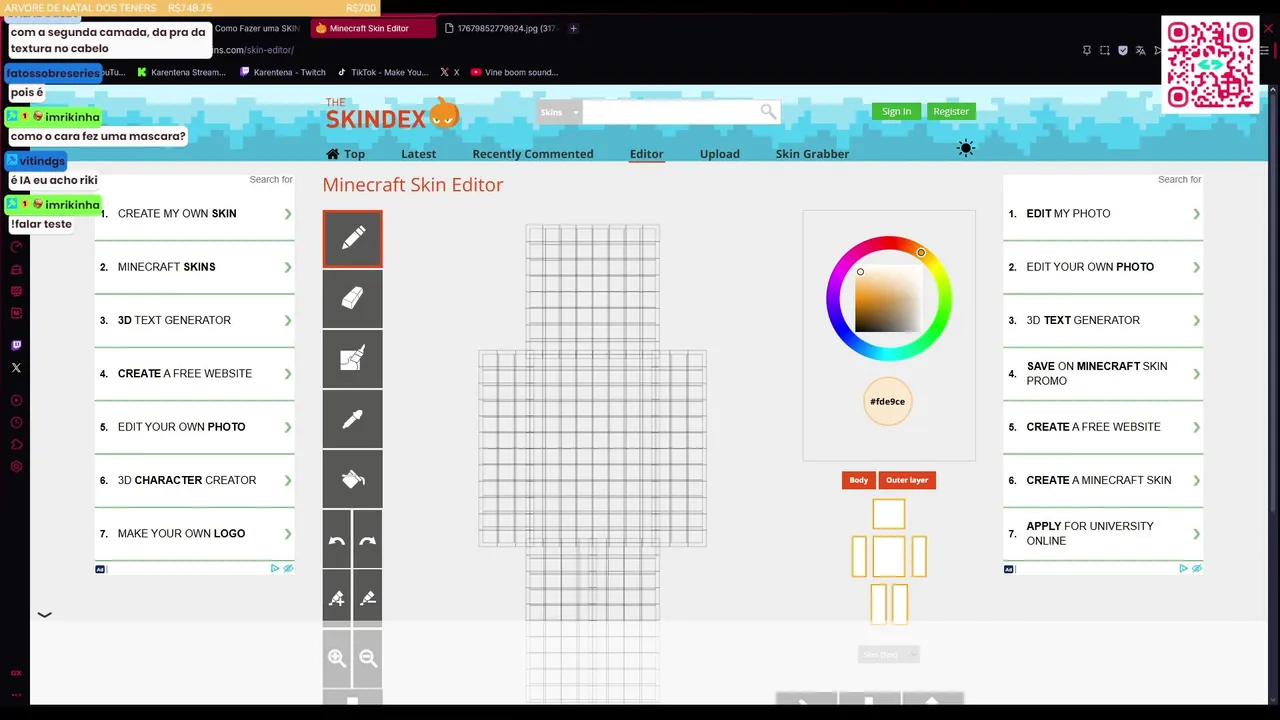Toggle the dark mode sun icon

965,148
